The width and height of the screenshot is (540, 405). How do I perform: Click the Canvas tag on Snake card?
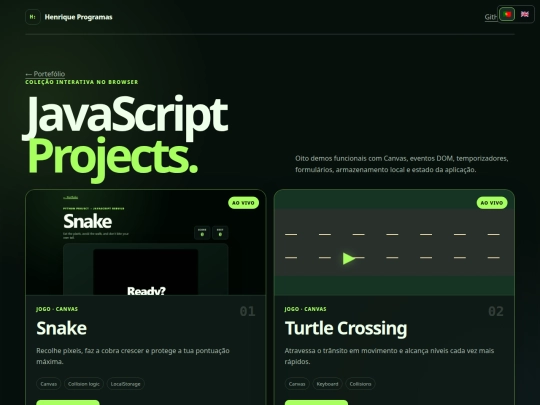point(49,384)
